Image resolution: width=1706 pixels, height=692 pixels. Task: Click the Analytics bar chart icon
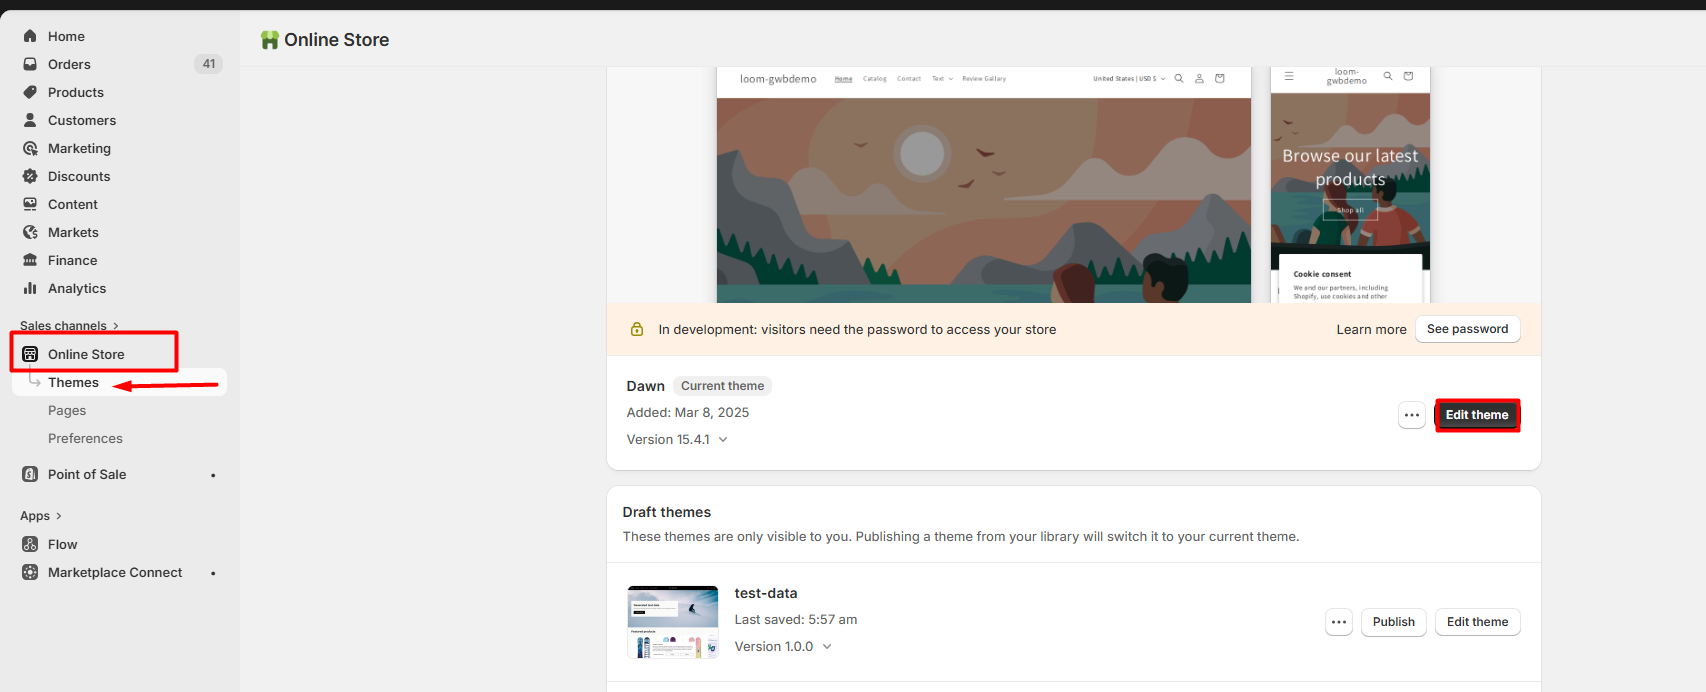[30, 288]
